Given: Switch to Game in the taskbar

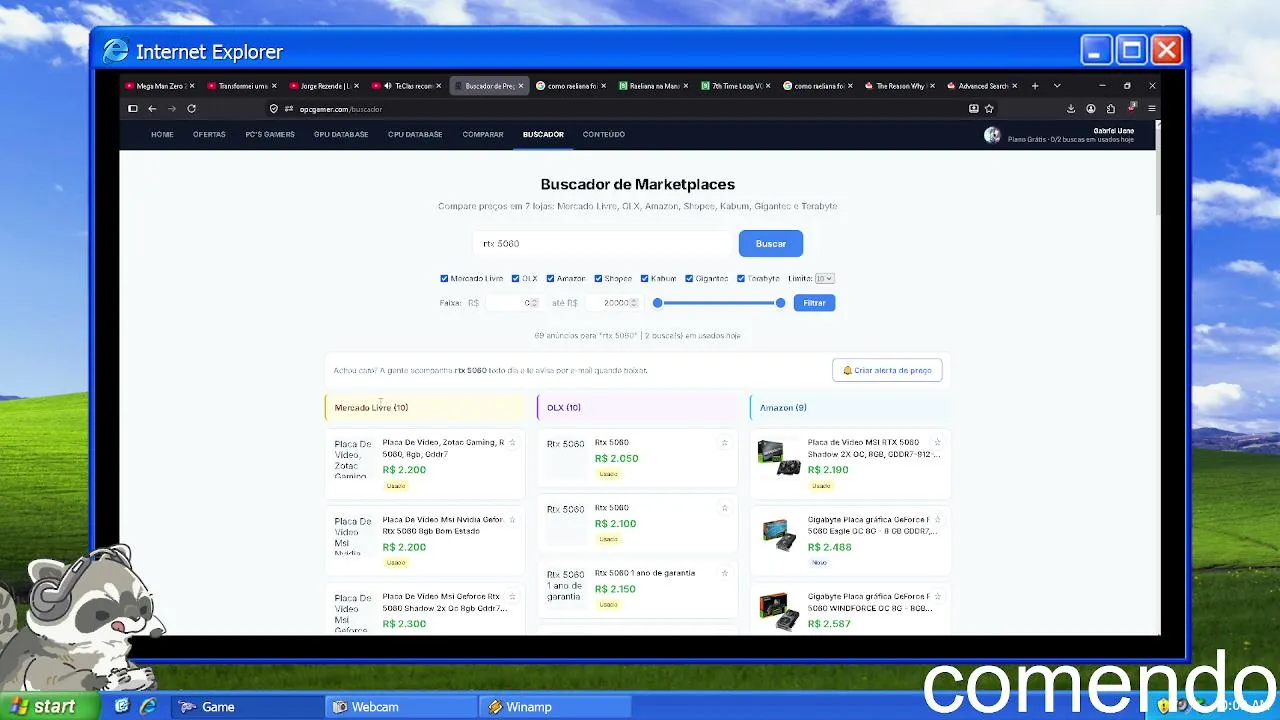Looking at the screenshot, I should [x=247, y=707].
